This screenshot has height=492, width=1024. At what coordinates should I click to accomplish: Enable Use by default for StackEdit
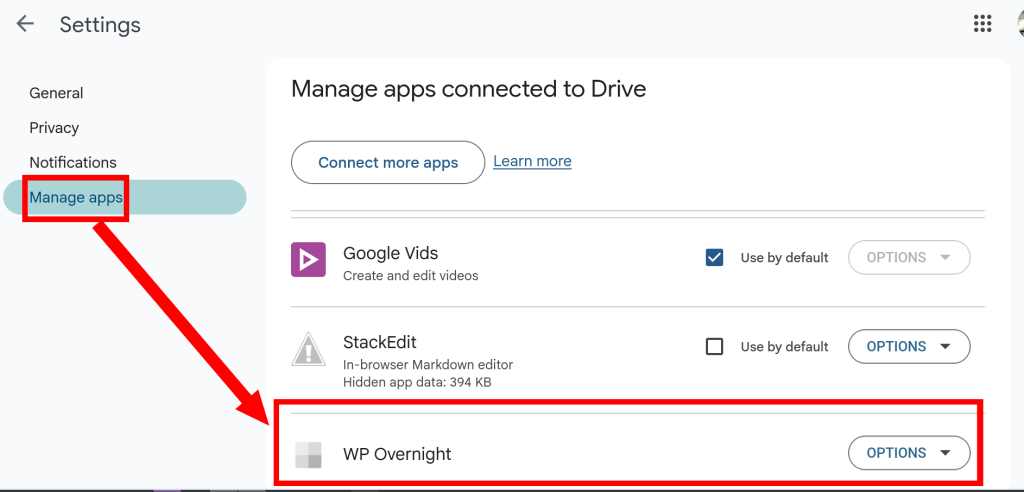(715, 346)
